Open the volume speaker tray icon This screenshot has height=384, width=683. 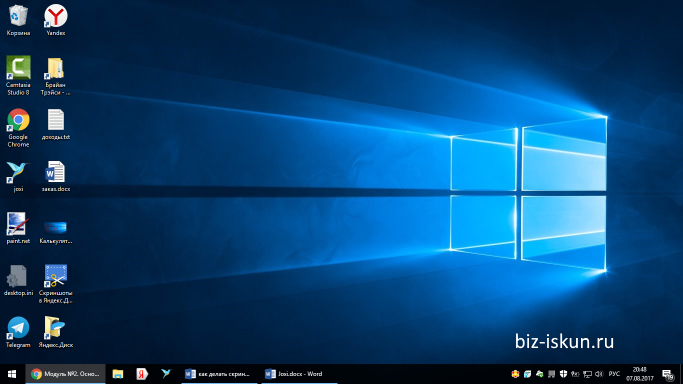[599, 374]
